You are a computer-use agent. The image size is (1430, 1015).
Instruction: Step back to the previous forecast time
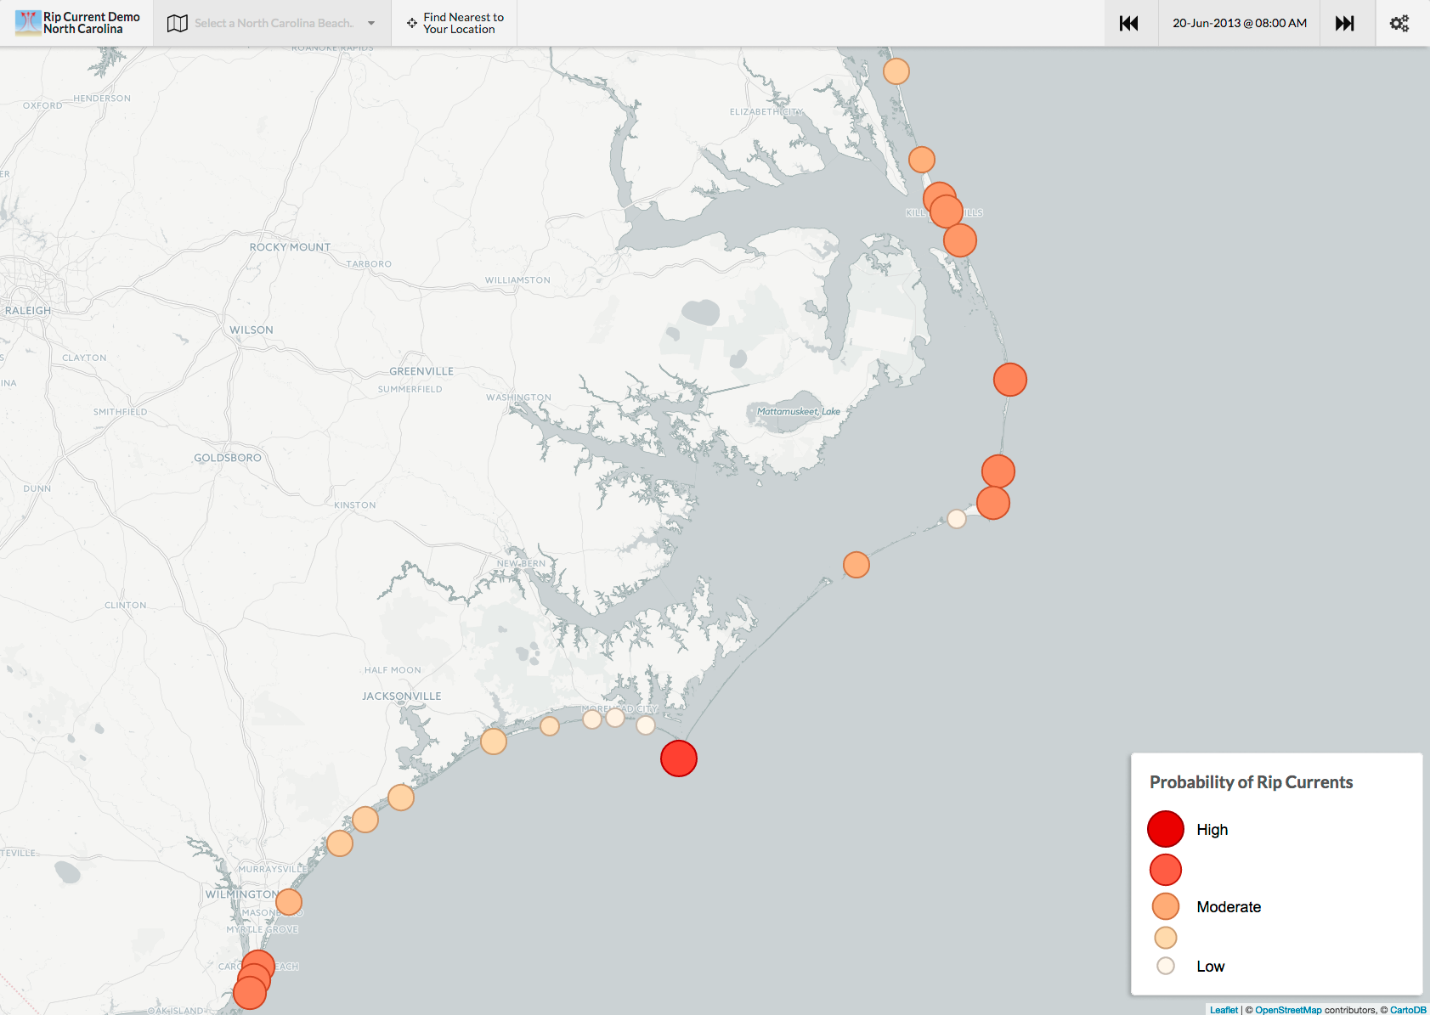pyautogui.click(x=1129, y=23)
